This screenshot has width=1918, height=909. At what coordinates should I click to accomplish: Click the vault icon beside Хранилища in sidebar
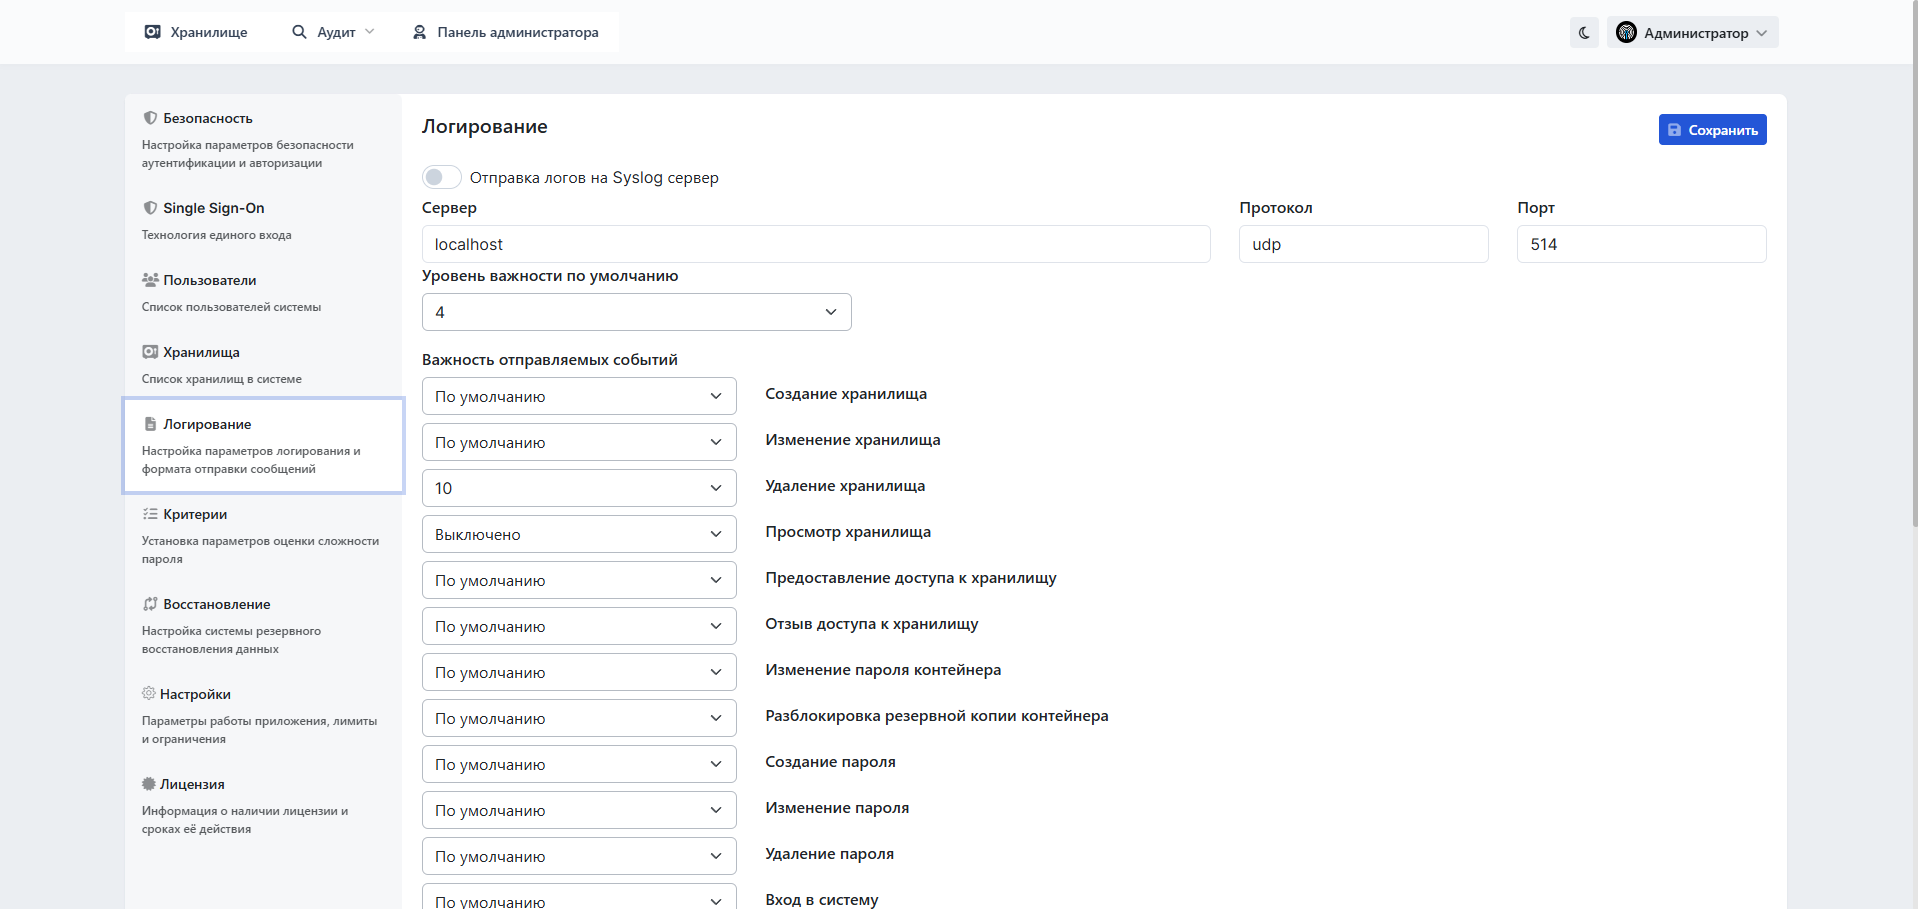coord(150,352)
